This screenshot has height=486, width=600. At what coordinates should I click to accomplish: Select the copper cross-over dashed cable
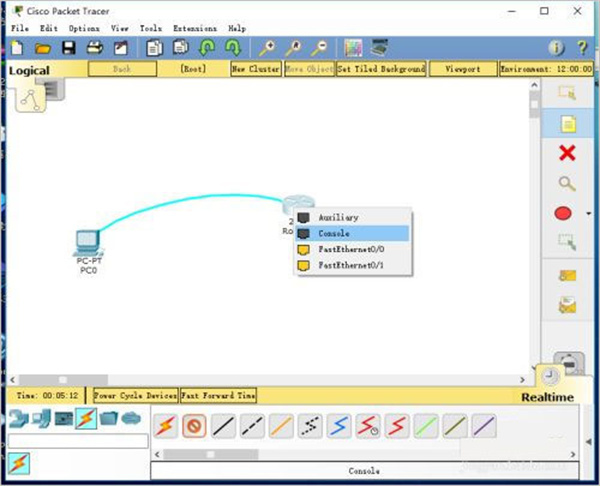click(x=252, y=428)
